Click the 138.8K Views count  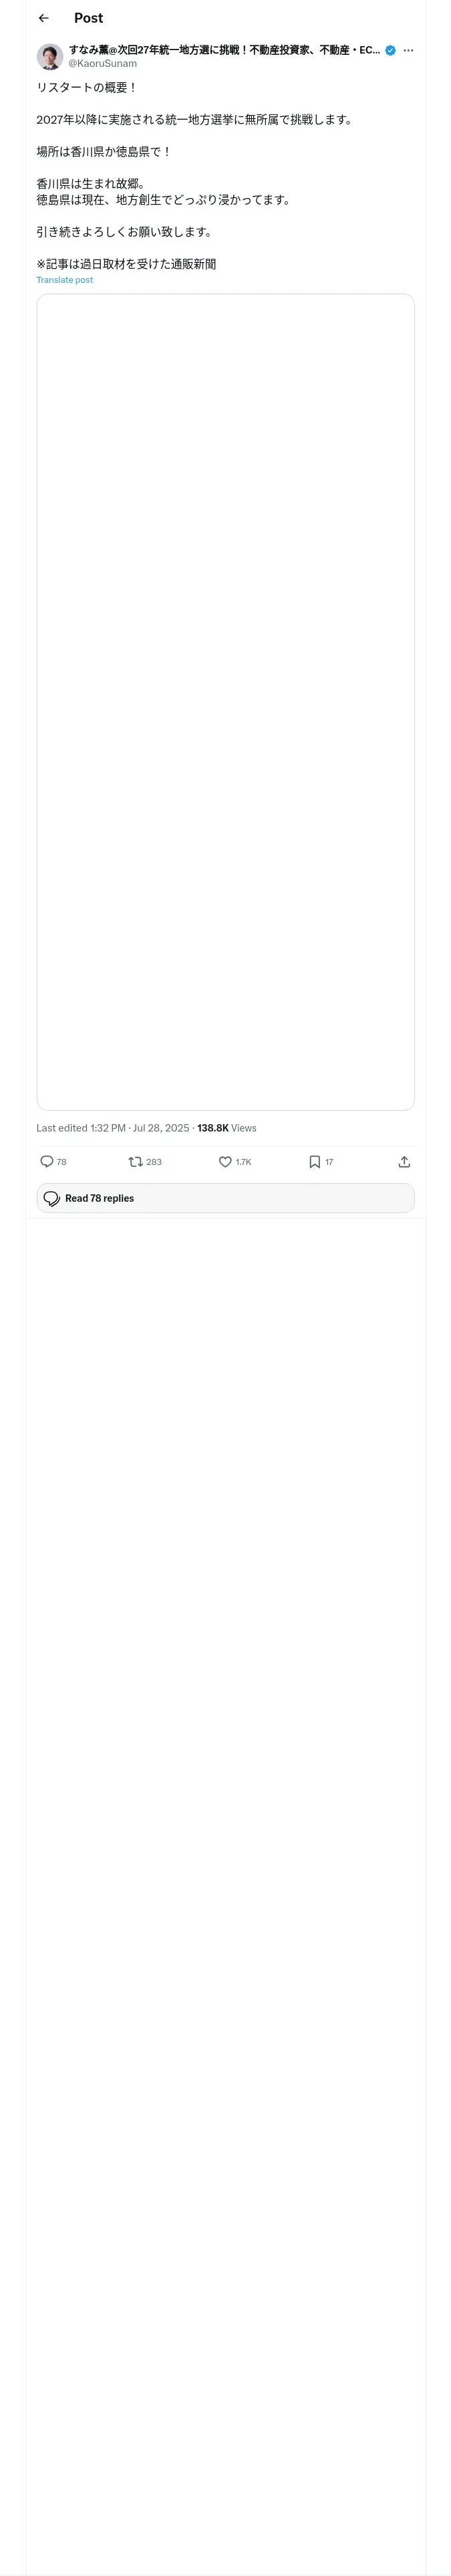227,1128
